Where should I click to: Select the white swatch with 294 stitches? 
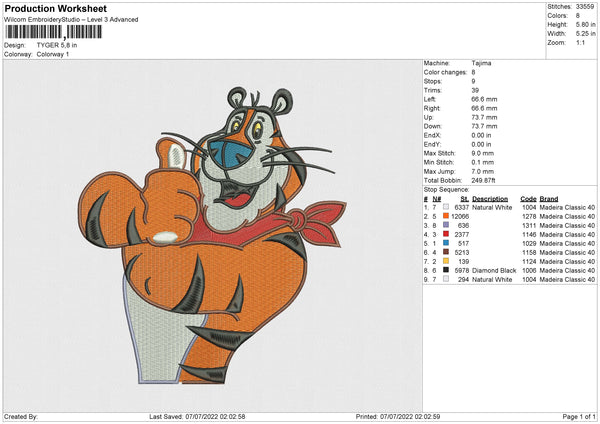coord(446,279)
